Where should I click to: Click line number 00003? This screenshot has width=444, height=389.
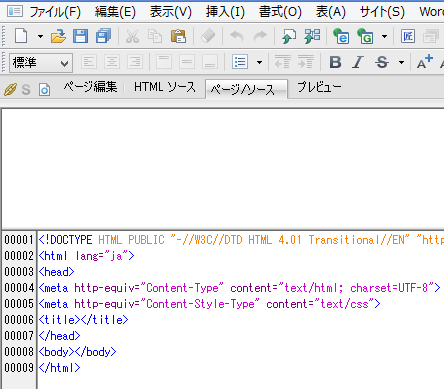(19, 272)
